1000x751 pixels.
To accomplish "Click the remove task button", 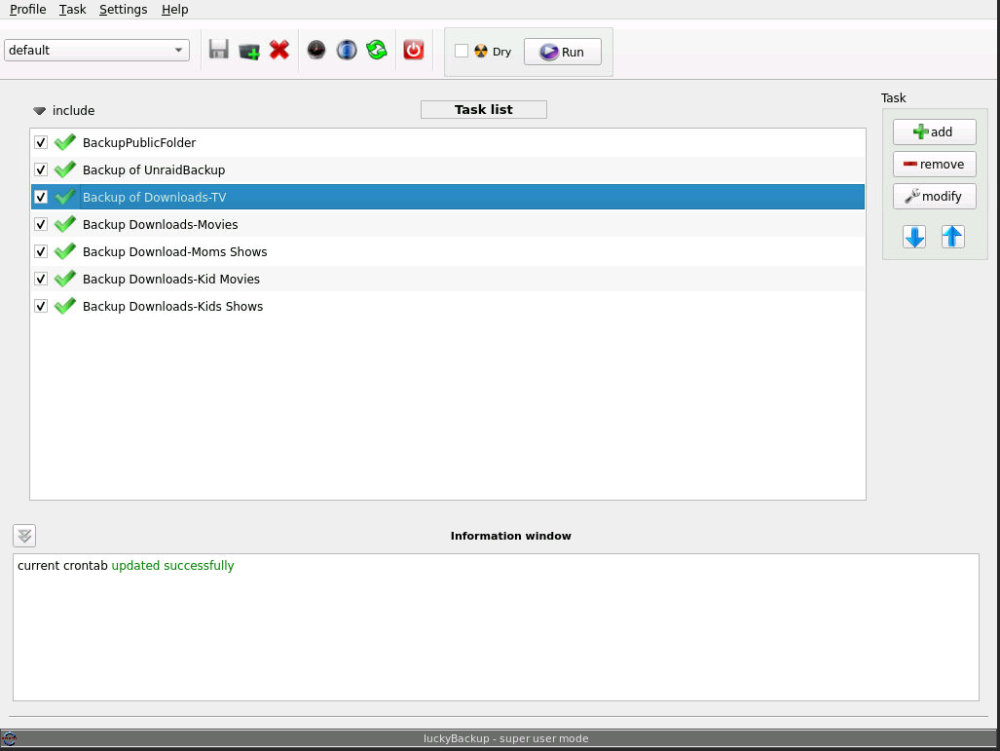I will coord(934,164).
